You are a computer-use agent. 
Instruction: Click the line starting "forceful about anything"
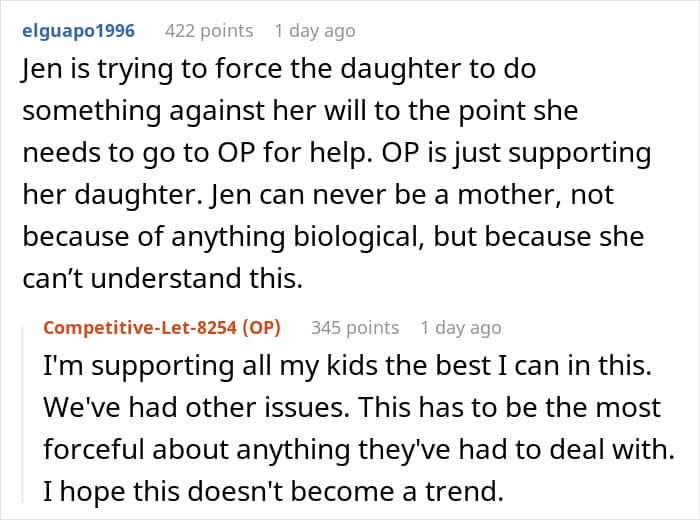tap(355, 450)
